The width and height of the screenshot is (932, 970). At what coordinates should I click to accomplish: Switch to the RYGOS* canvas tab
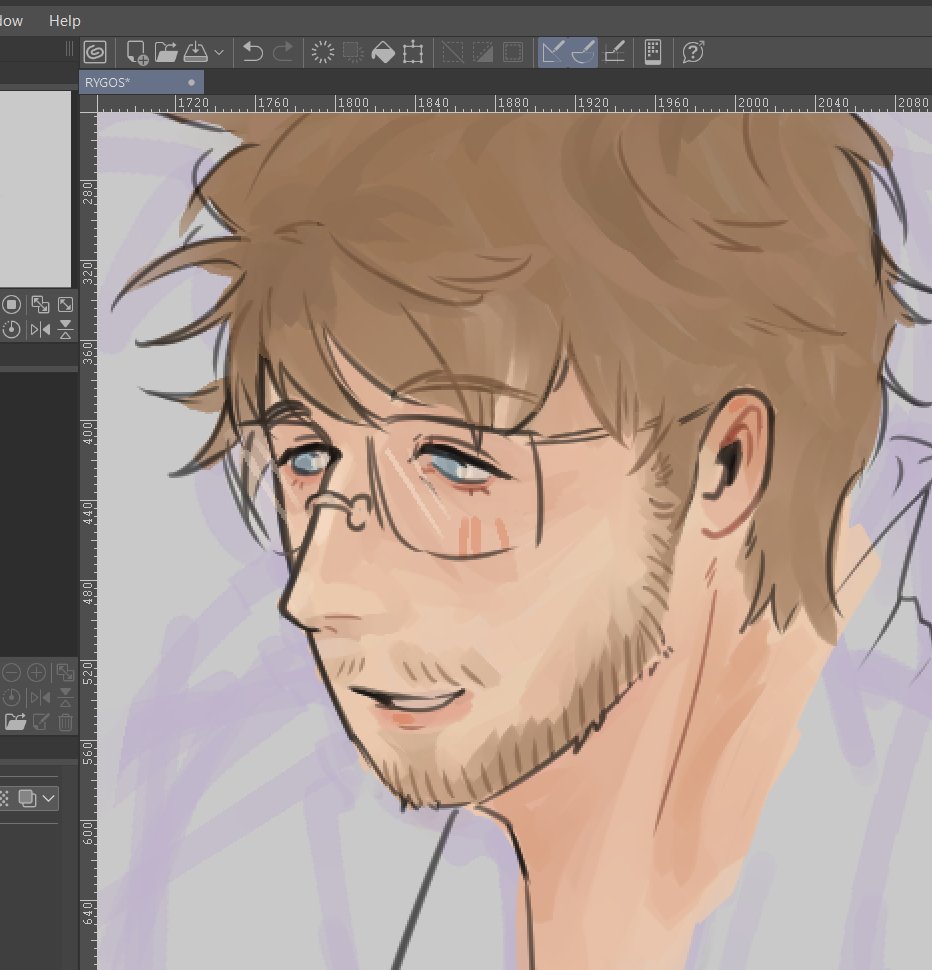click(141, 82)
